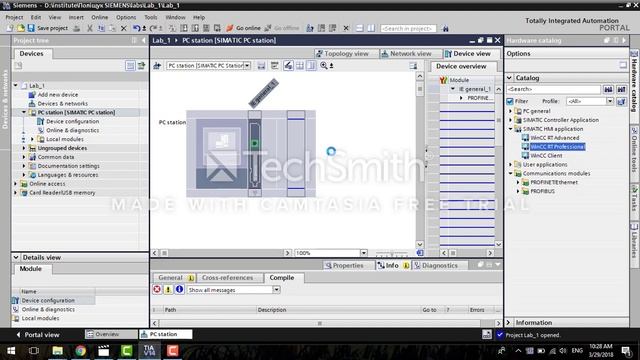Click the New project icon in toolbar
The width and height of the screenshot is (640, 360).
(x=10, y=28)
